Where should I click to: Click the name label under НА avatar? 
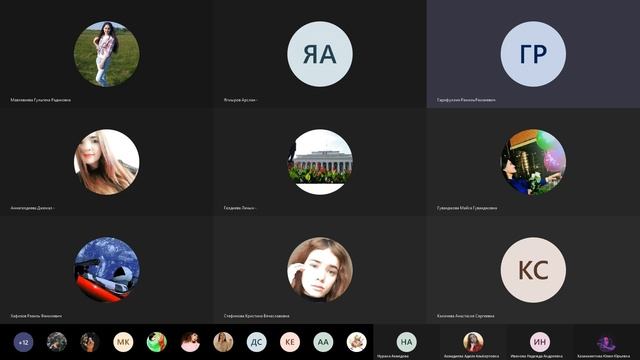coord(393,356)
